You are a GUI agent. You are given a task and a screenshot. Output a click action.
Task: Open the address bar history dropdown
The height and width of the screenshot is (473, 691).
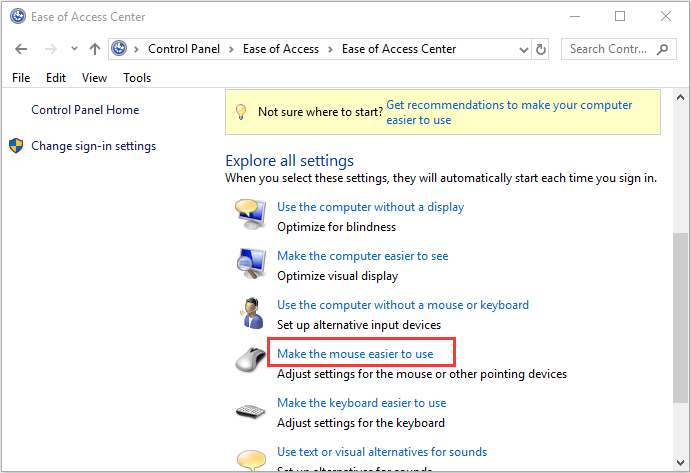pos(521,49)
